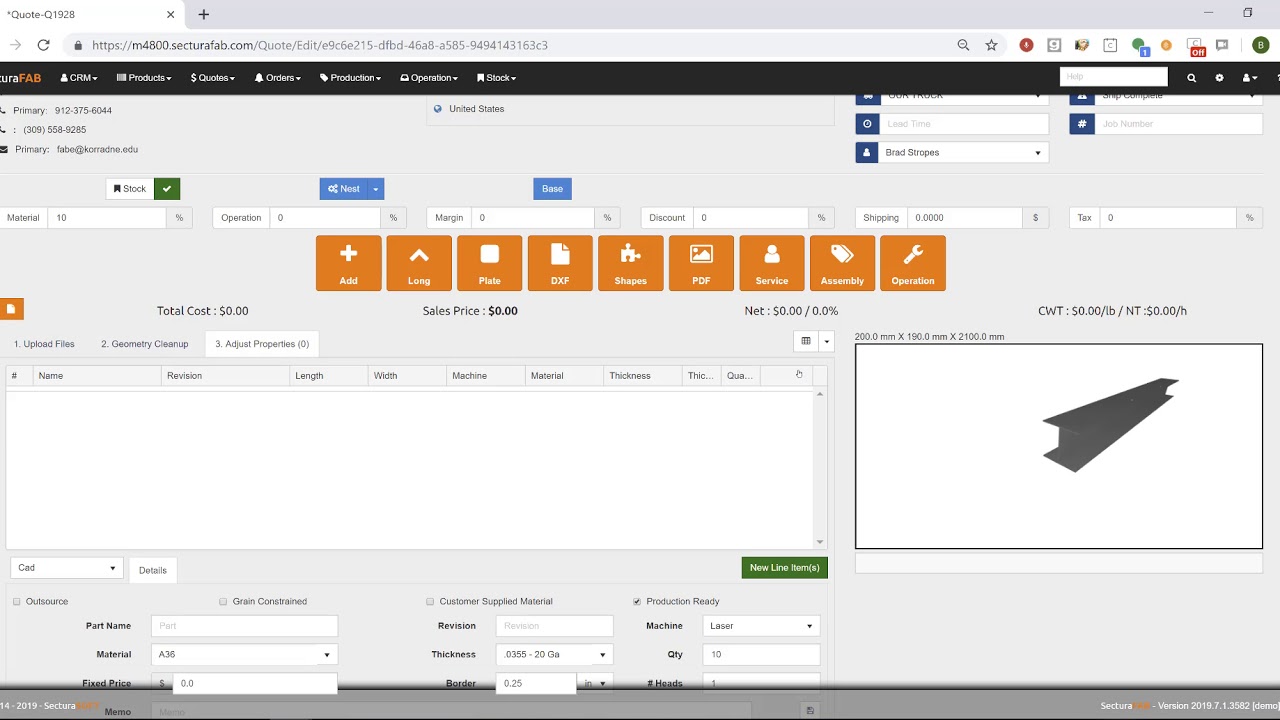
Task: Click the H-beam 3D preview
Action: point(1110,424)
